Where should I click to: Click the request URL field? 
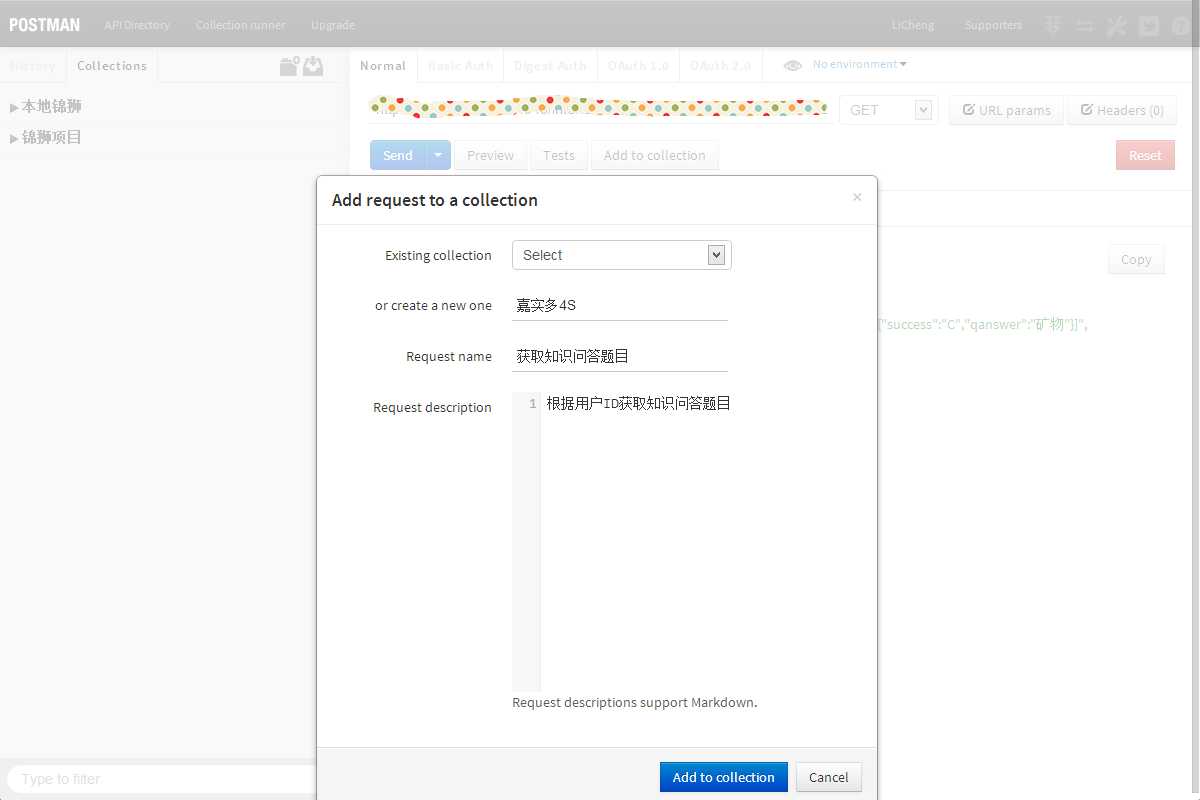[598, 108]
